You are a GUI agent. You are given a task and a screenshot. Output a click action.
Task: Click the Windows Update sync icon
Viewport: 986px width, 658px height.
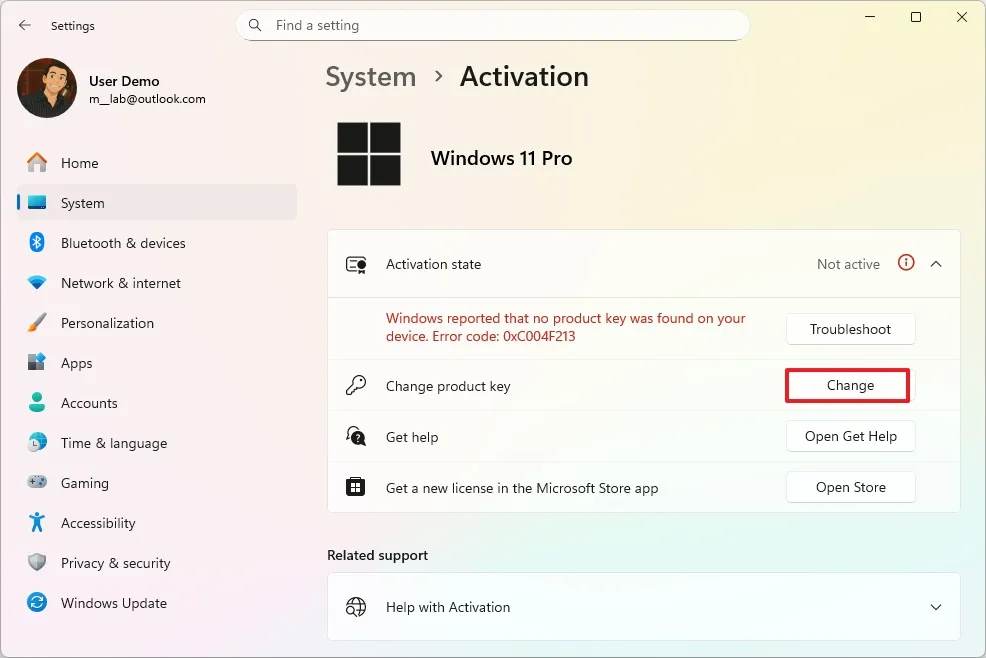click(x=37, y=603)
